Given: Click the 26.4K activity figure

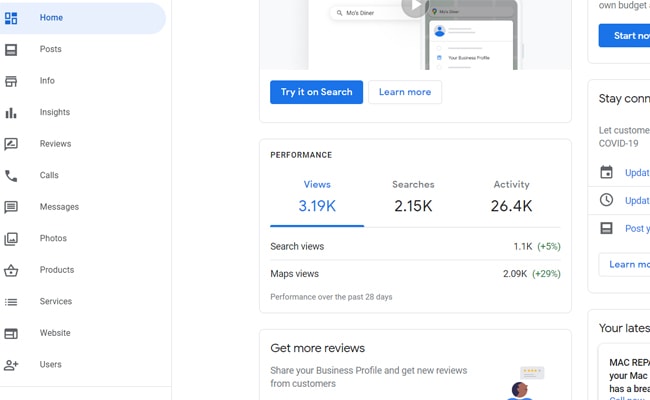Looking at the screenshot, I should click(x=512, y=206).
